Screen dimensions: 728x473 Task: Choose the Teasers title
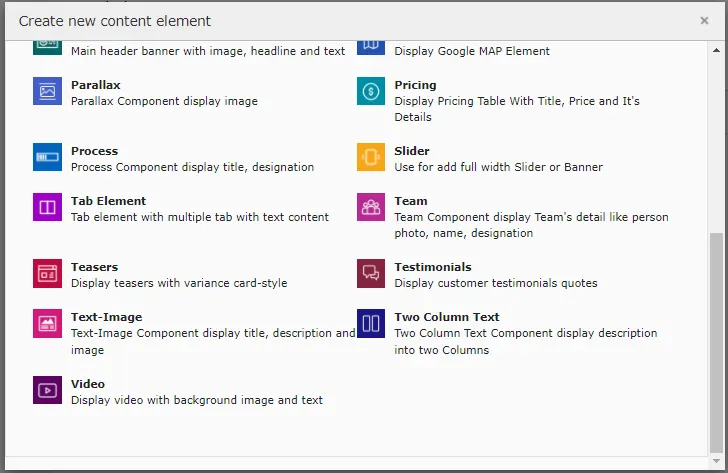point(95,267)
